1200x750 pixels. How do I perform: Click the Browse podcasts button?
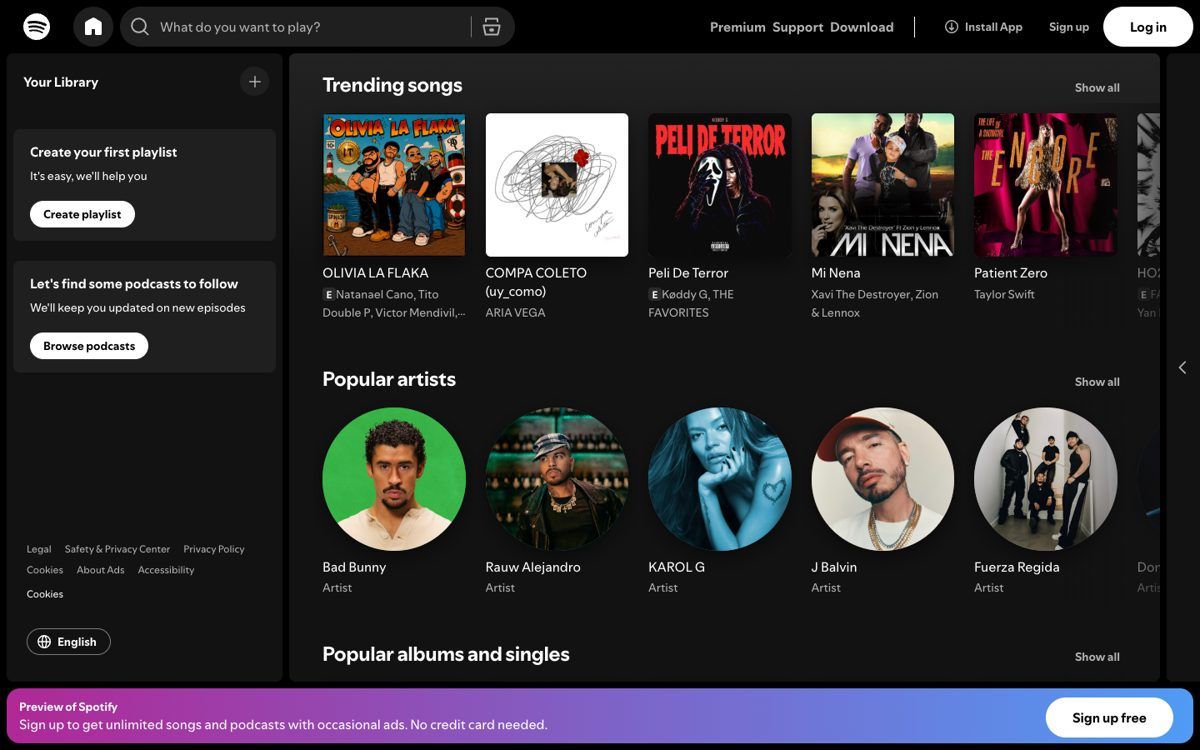coord(89,346)
